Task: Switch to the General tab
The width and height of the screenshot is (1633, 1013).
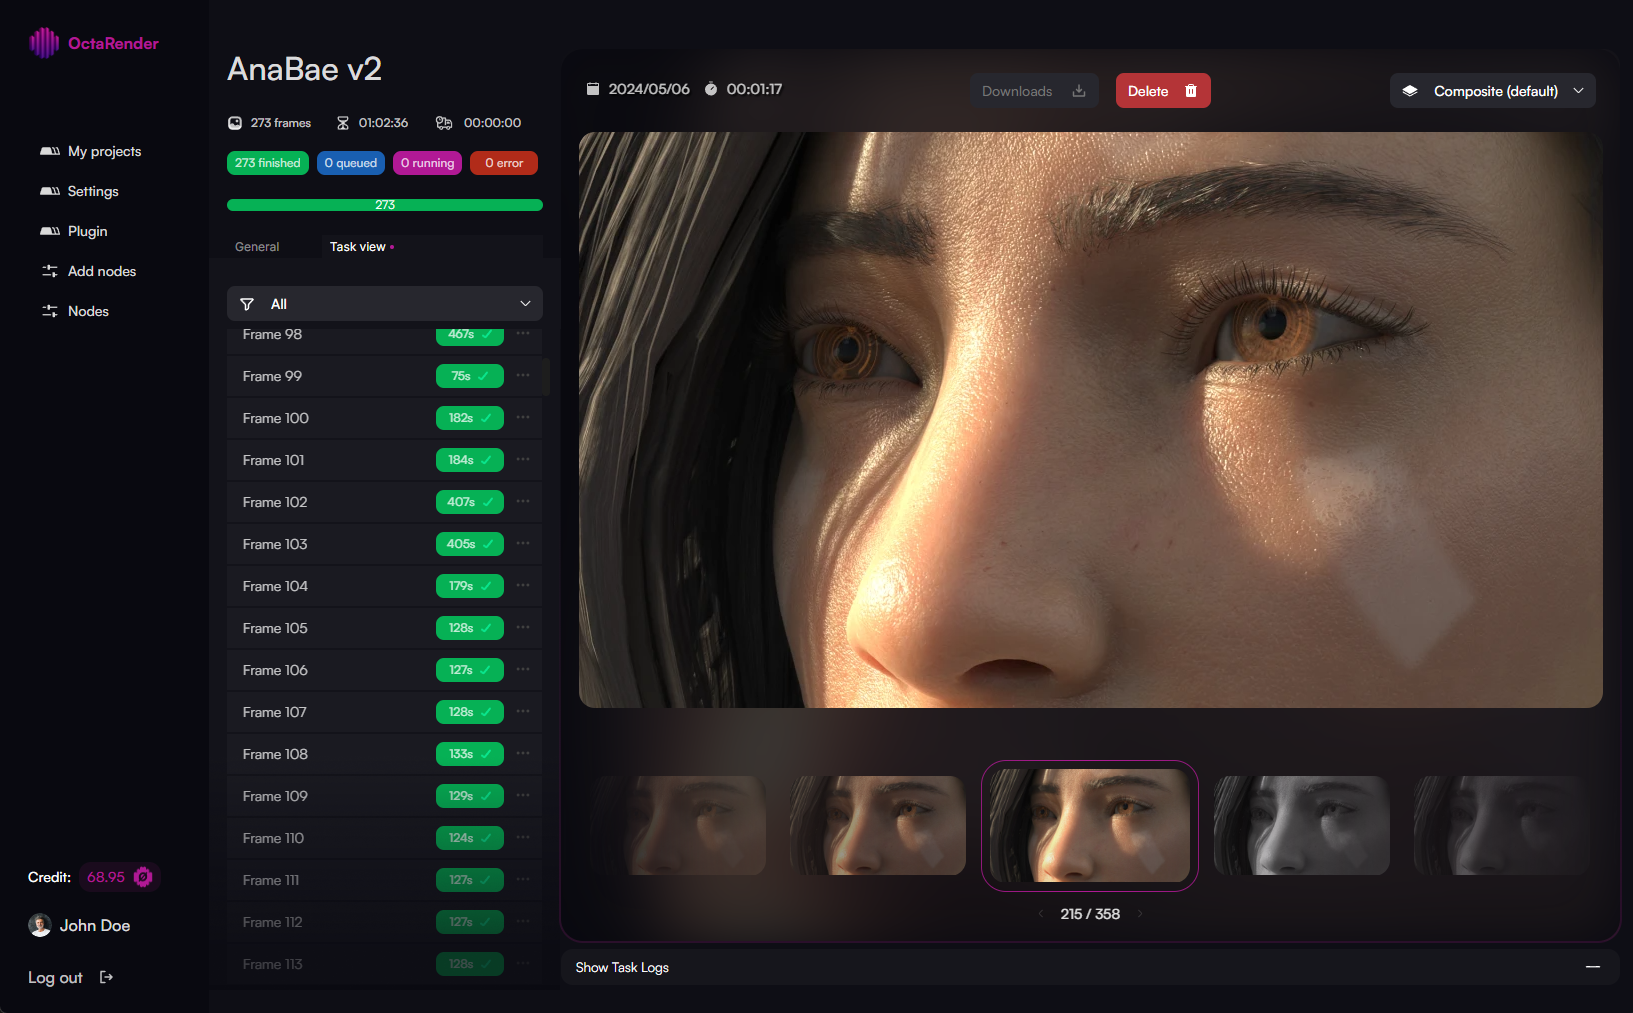Action: 257,247
